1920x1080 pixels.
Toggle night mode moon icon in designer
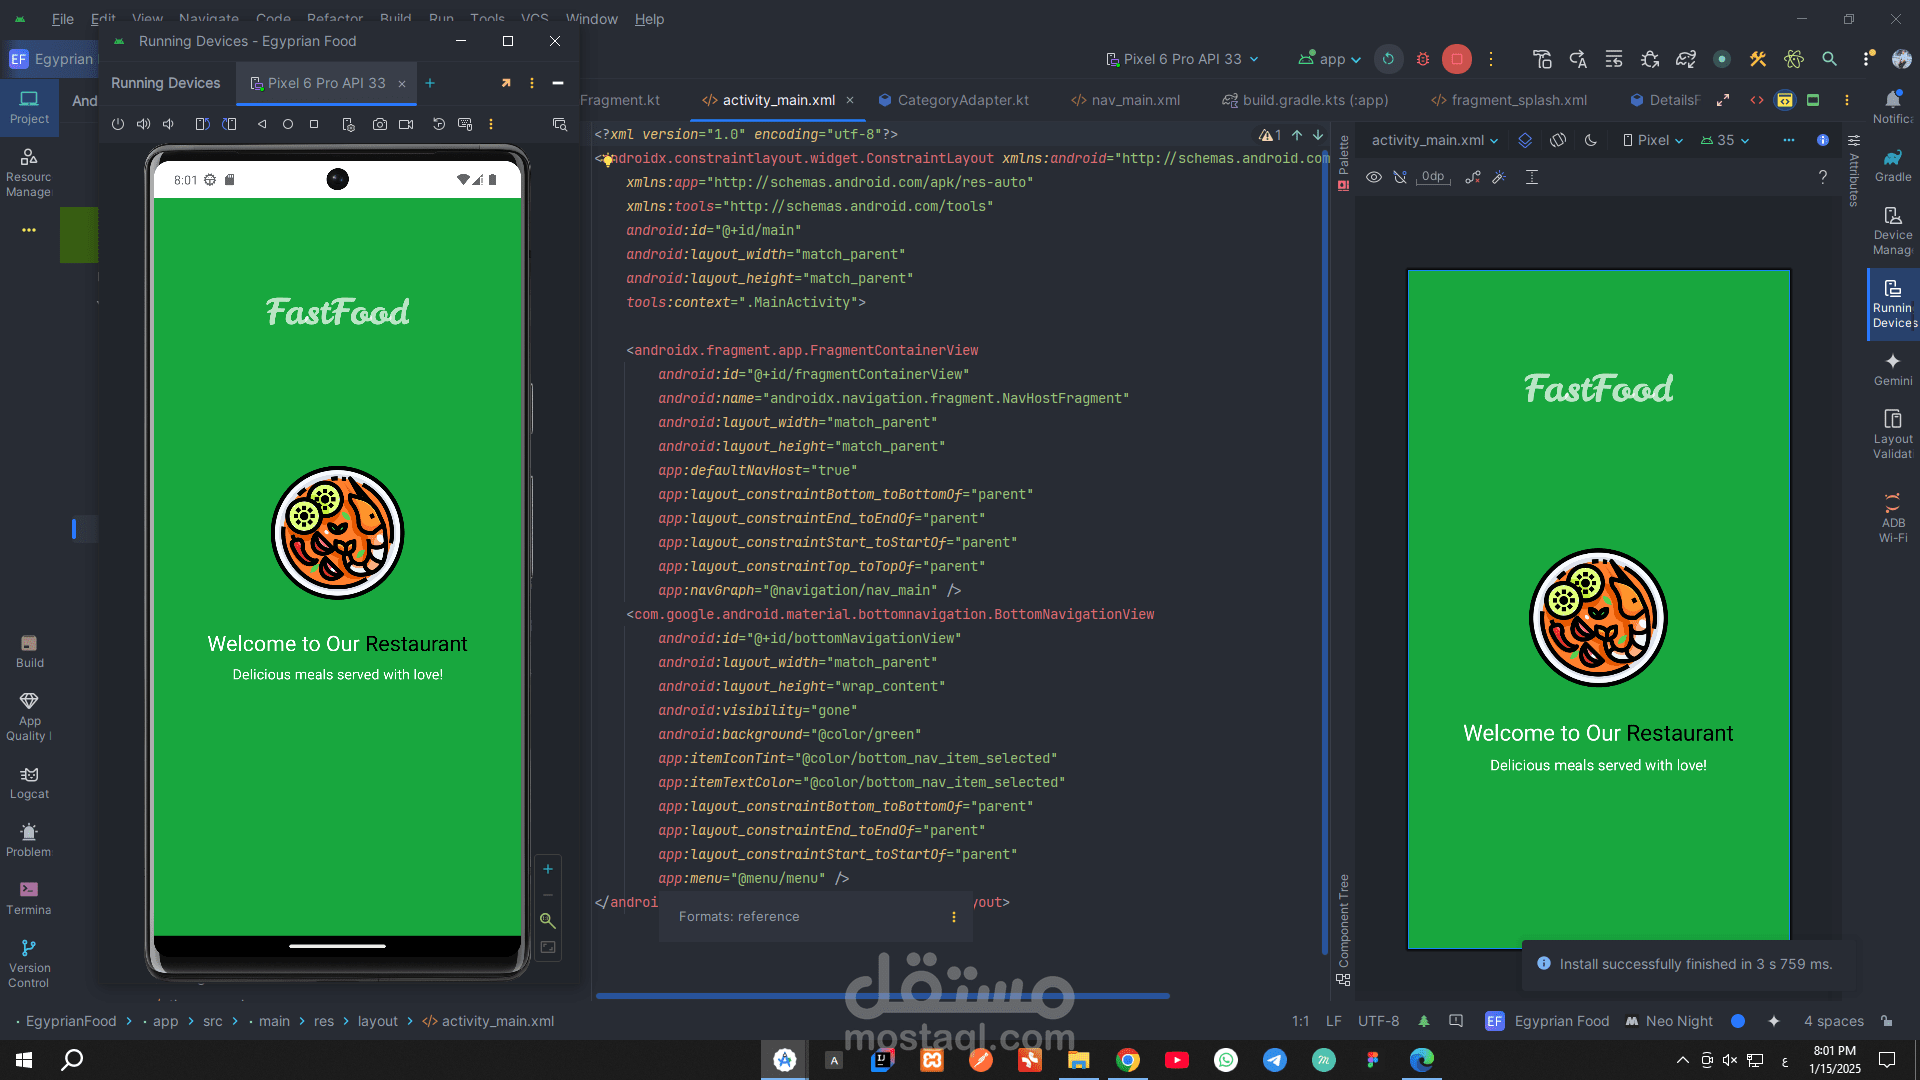tap(1591, 140)
